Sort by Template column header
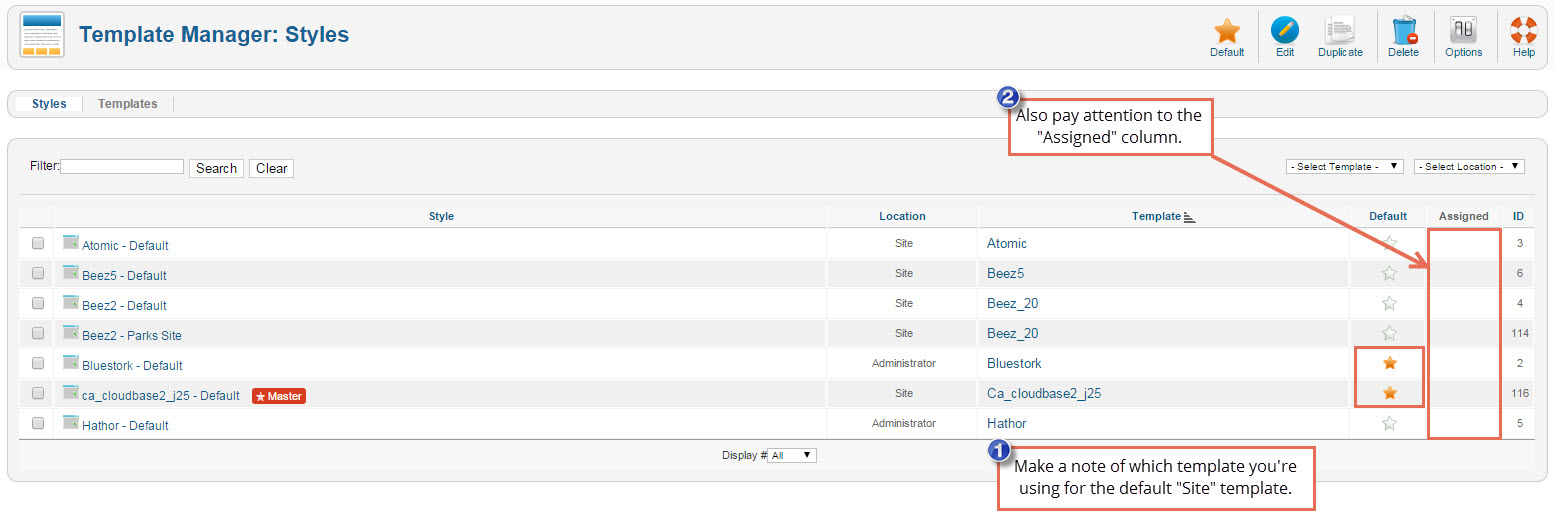This screenshot has width=1554, height=523. [x=1156, y=216]
